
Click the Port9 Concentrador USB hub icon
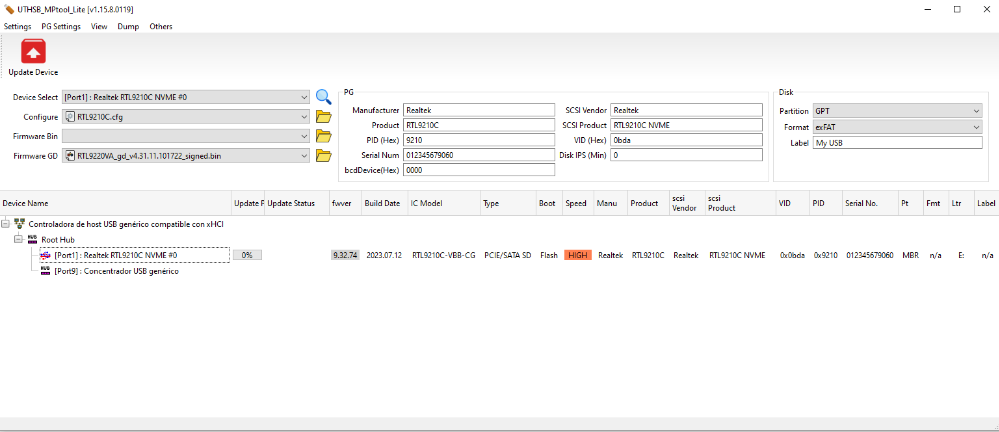(45, 271)
